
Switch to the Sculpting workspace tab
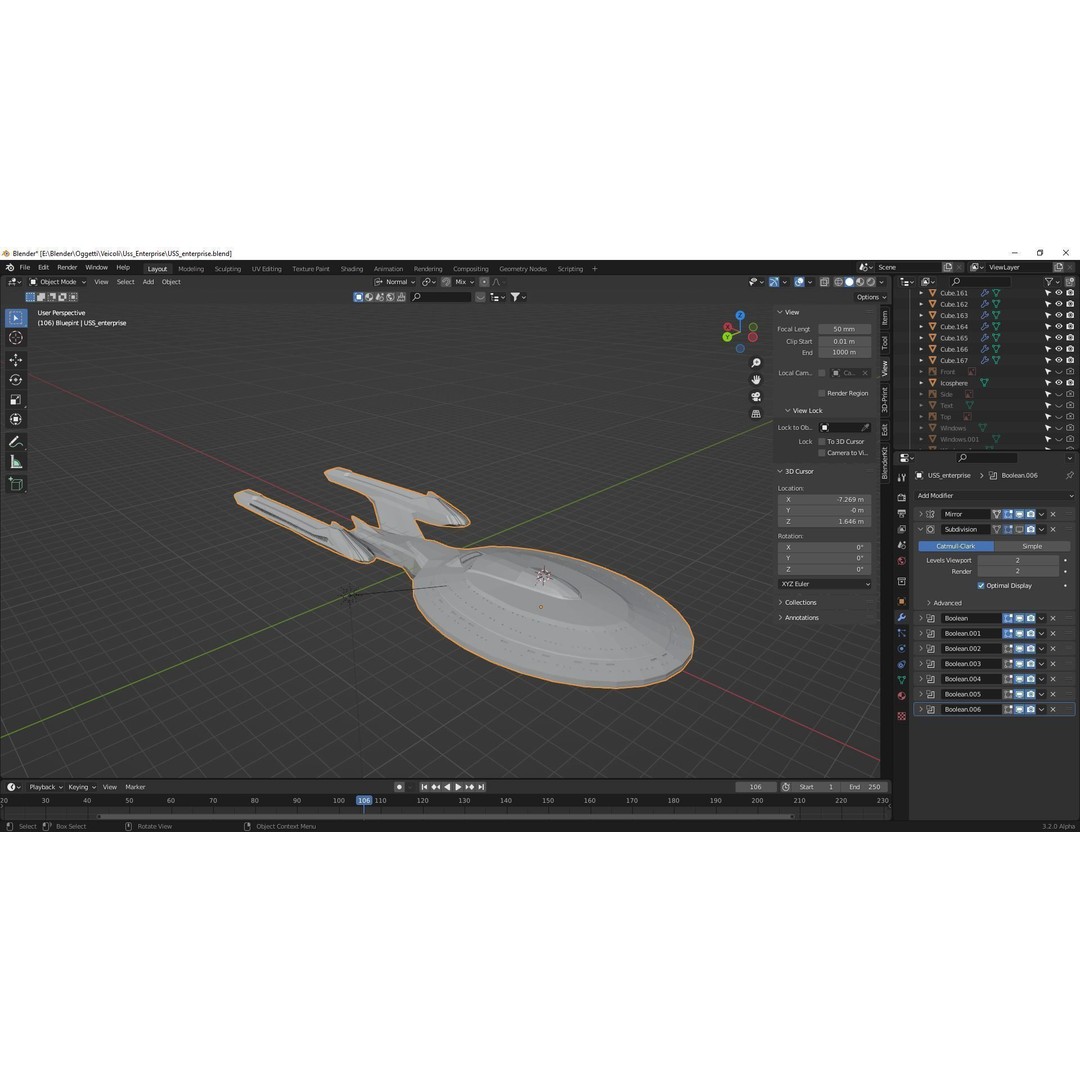coord(227,269)
